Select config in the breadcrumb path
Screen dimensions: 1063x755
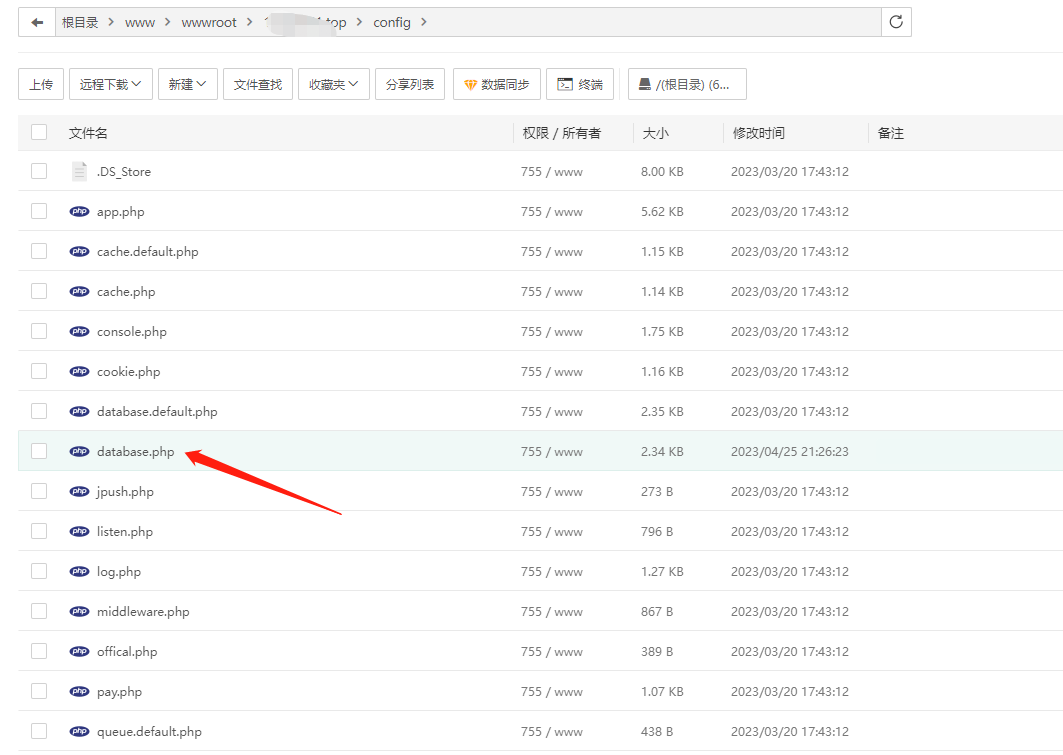click(x=392, y=22)
